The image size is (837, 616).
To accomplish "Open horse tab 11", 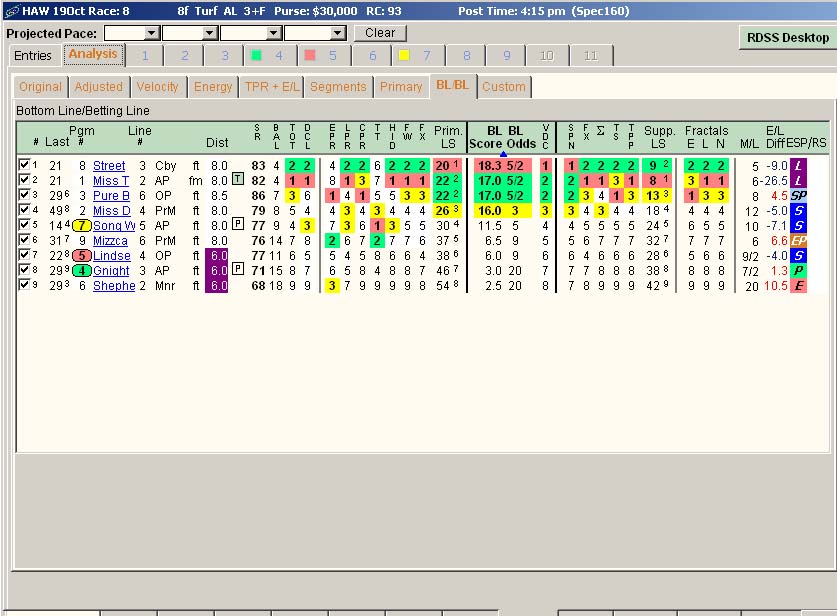I will click(x=591, y=56).
